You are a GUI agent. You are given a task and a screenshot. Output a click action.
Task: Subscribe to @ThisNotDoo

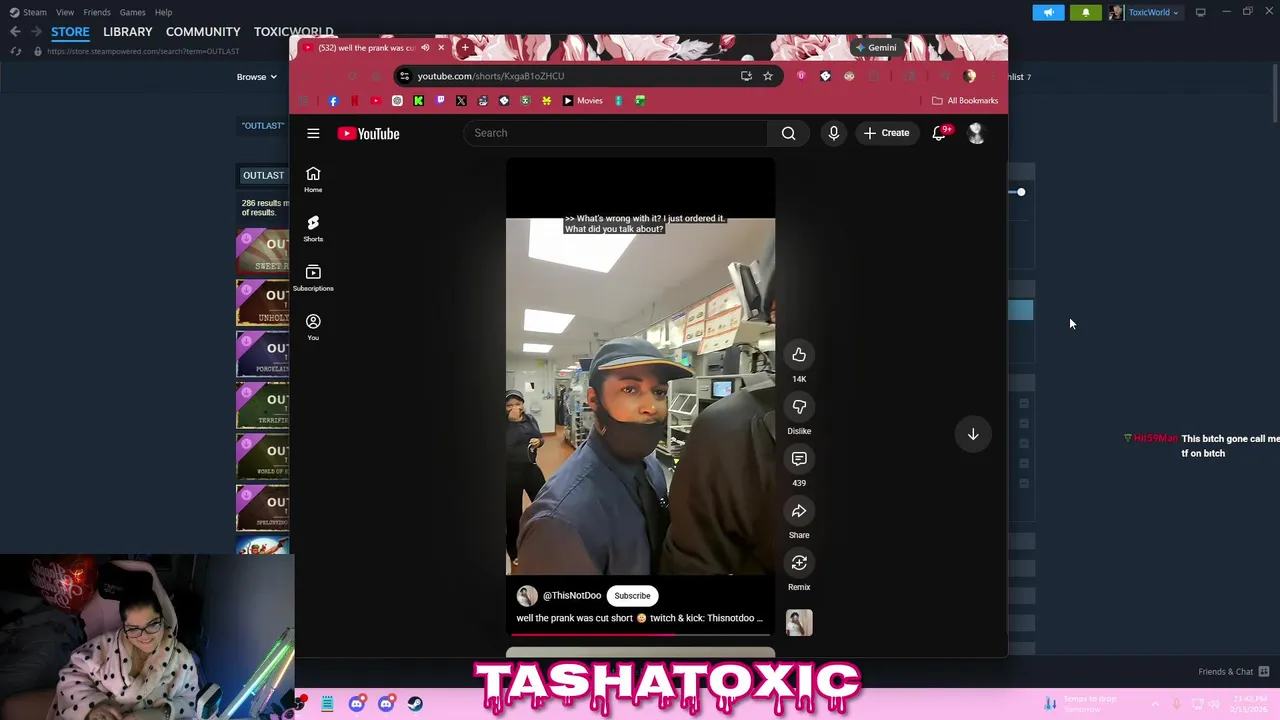[632, 596]
